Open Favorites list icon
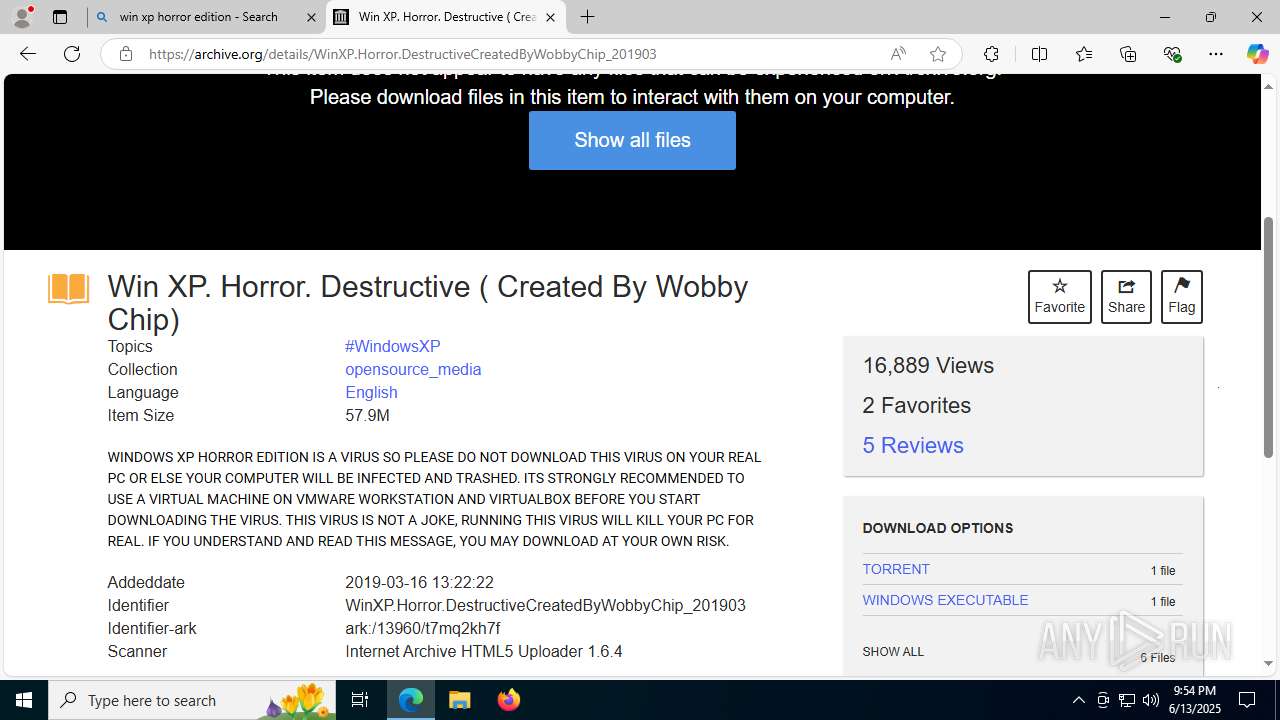This screenshot has width=1280, height=720. click(1084, 54)
